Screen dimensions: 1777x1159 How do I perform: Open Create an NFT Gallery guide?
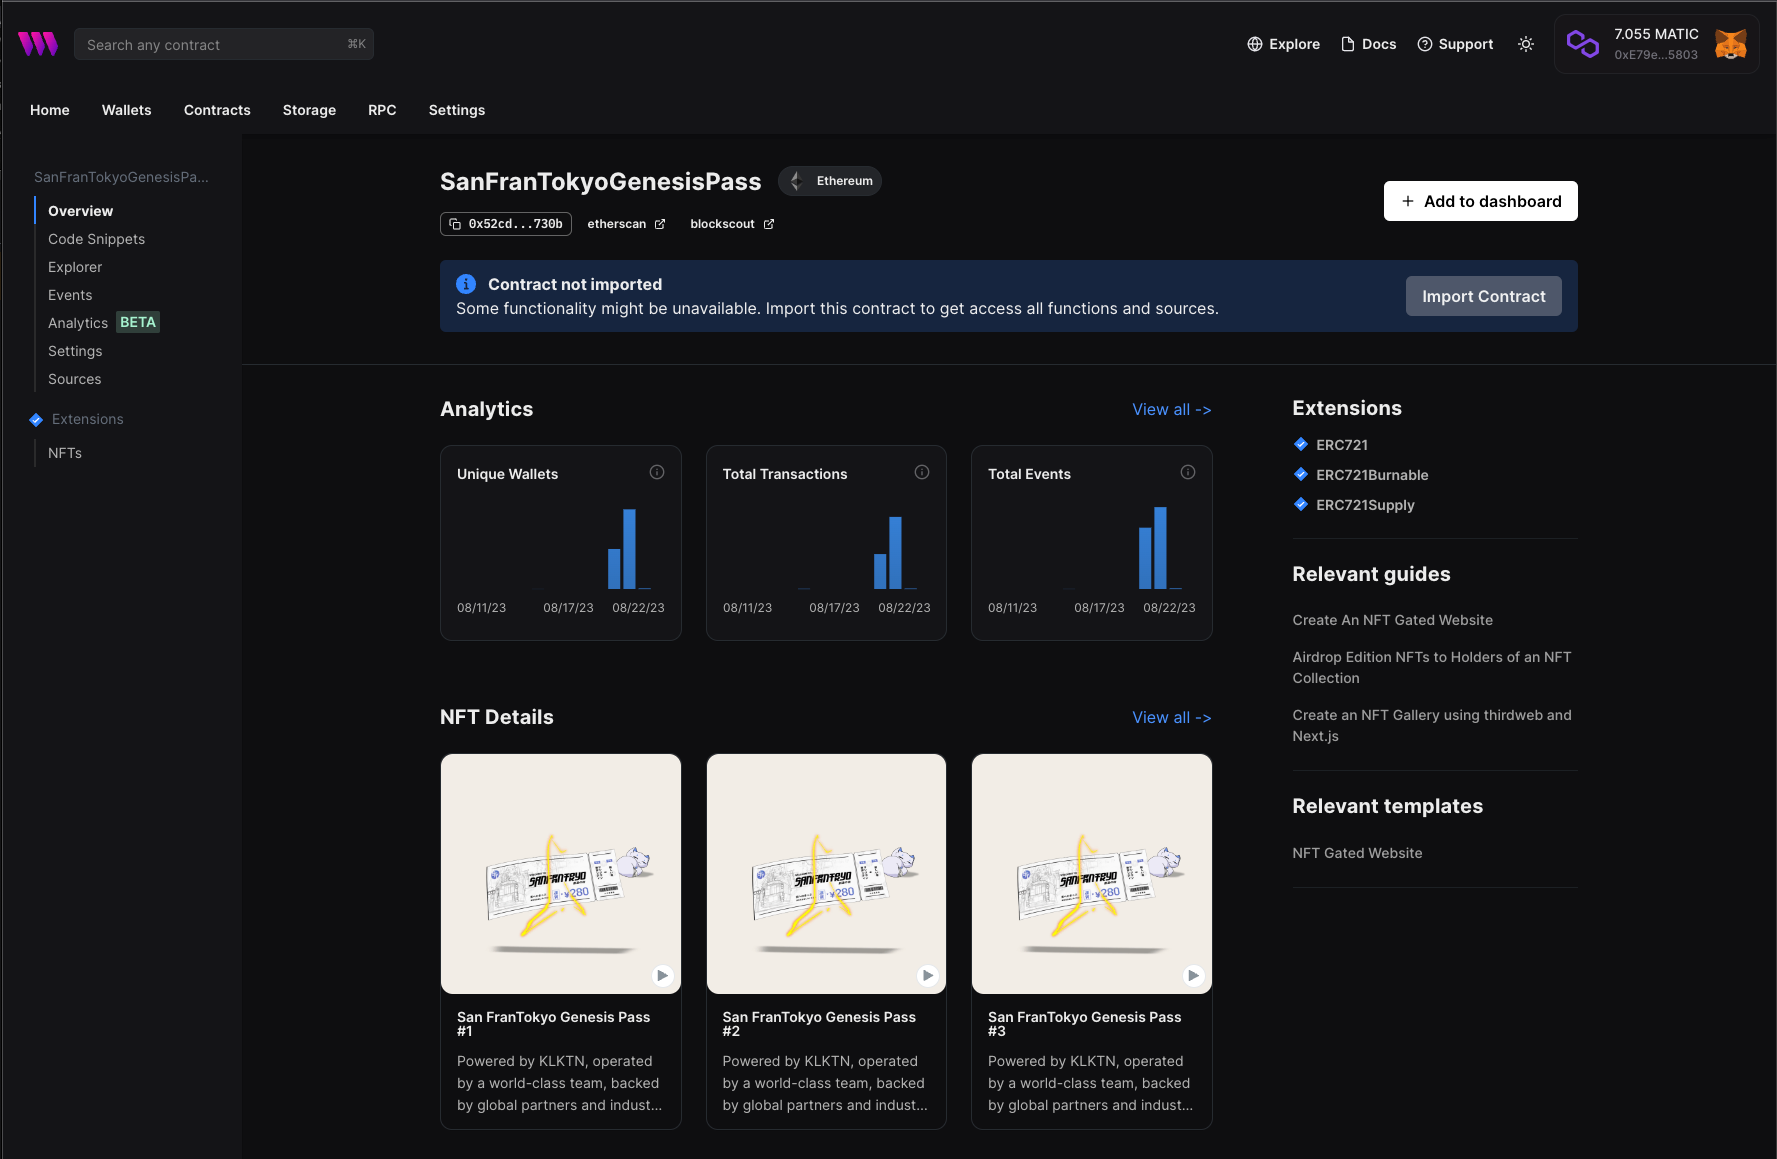coord(1432,725)
